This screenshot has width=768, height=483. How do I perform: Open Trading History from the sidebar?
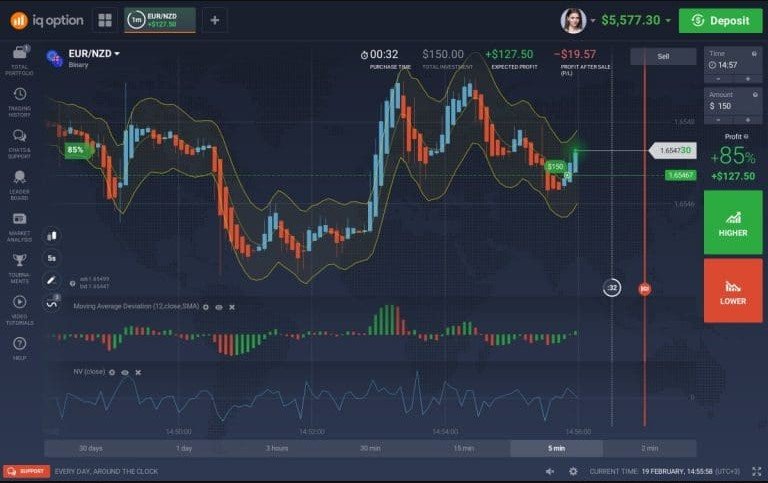point(20,99)
